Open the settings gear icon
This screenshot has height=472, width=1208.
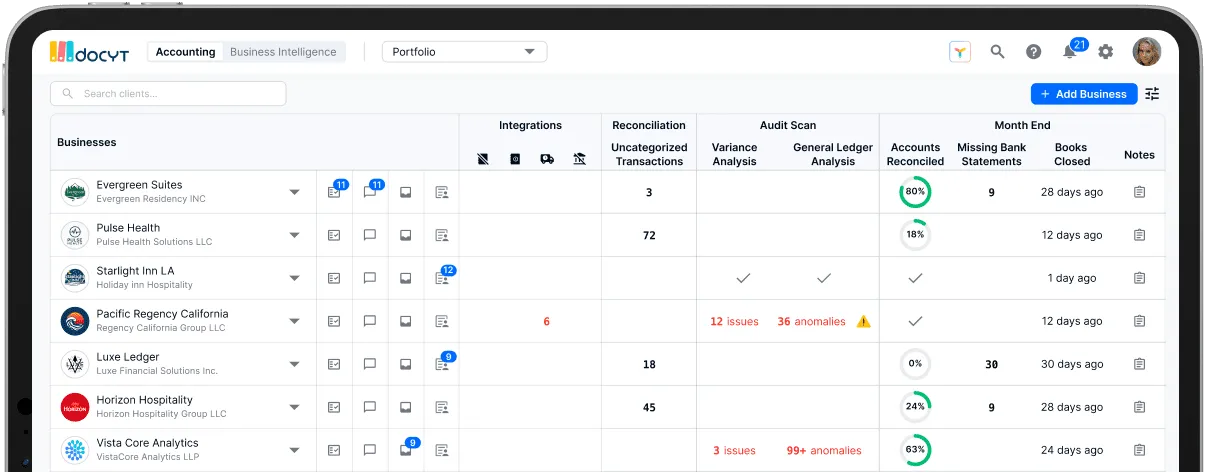pyautogui.click(x=1105, y=52)
